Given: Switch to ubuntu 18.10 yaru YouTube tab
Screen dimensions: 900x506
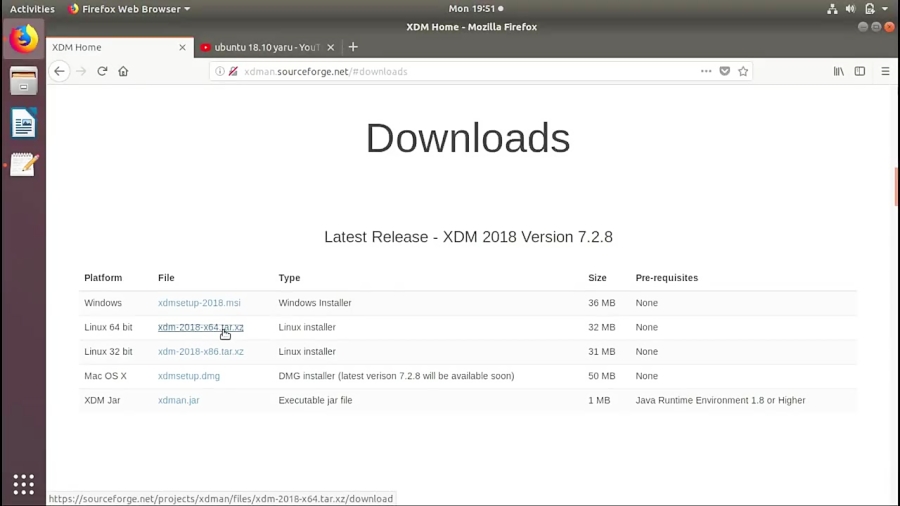Looking at the screenshot, I should click(x=267, y=47).
